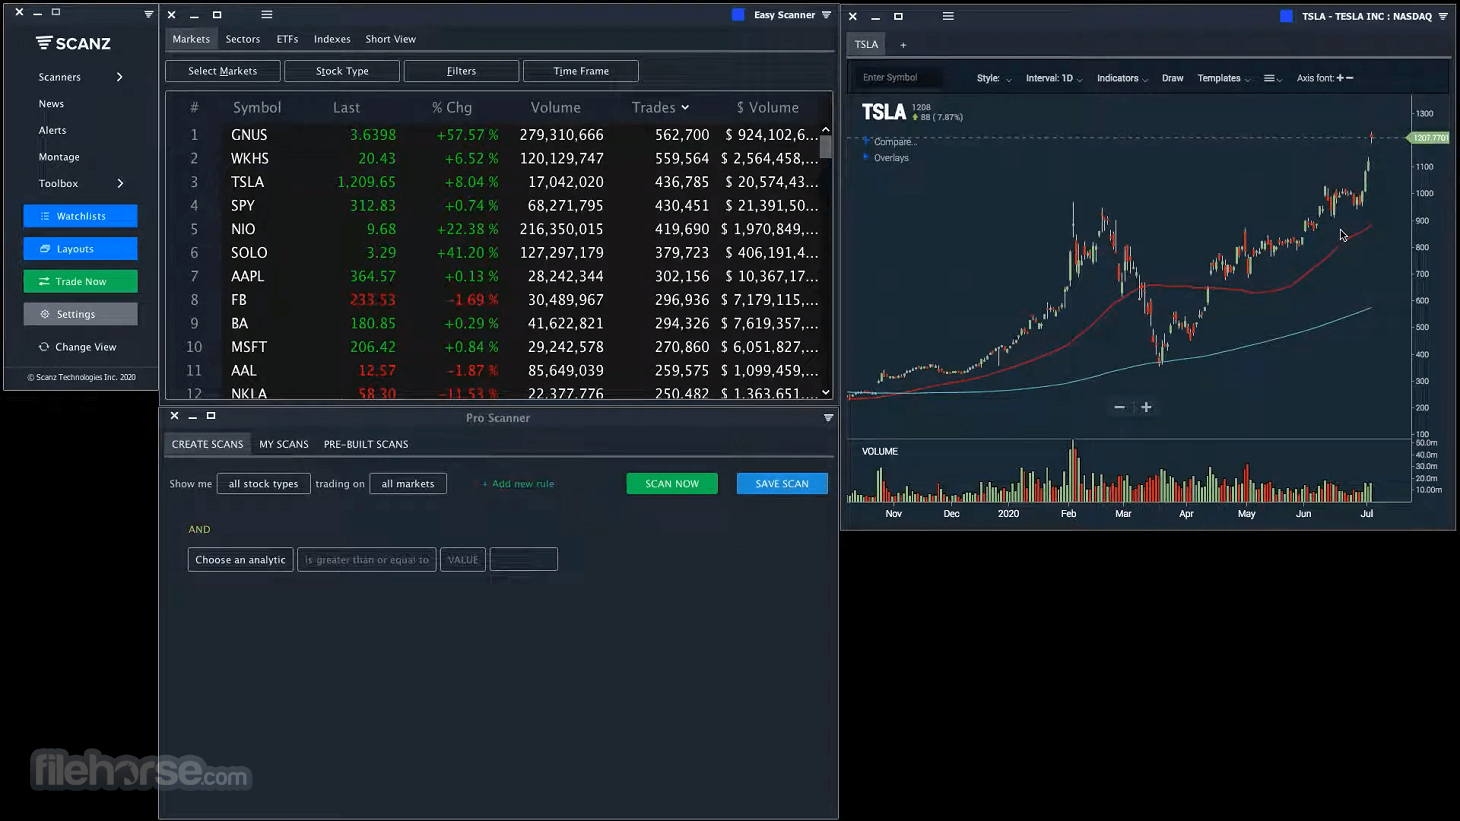Viewport: 1460px width, 821px height.
Task: Open the Watchlists button
Action: point(80,216)
